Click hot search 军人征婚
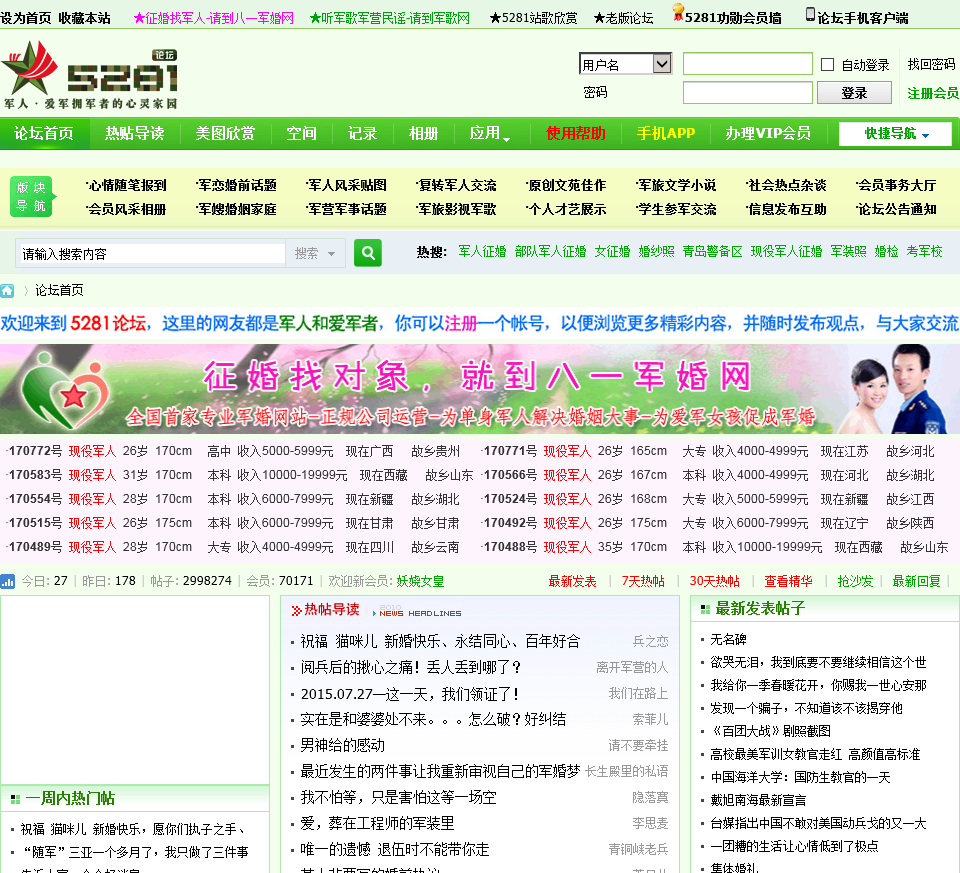The height and width of the screenshot is (873, 960). (482, 252)
